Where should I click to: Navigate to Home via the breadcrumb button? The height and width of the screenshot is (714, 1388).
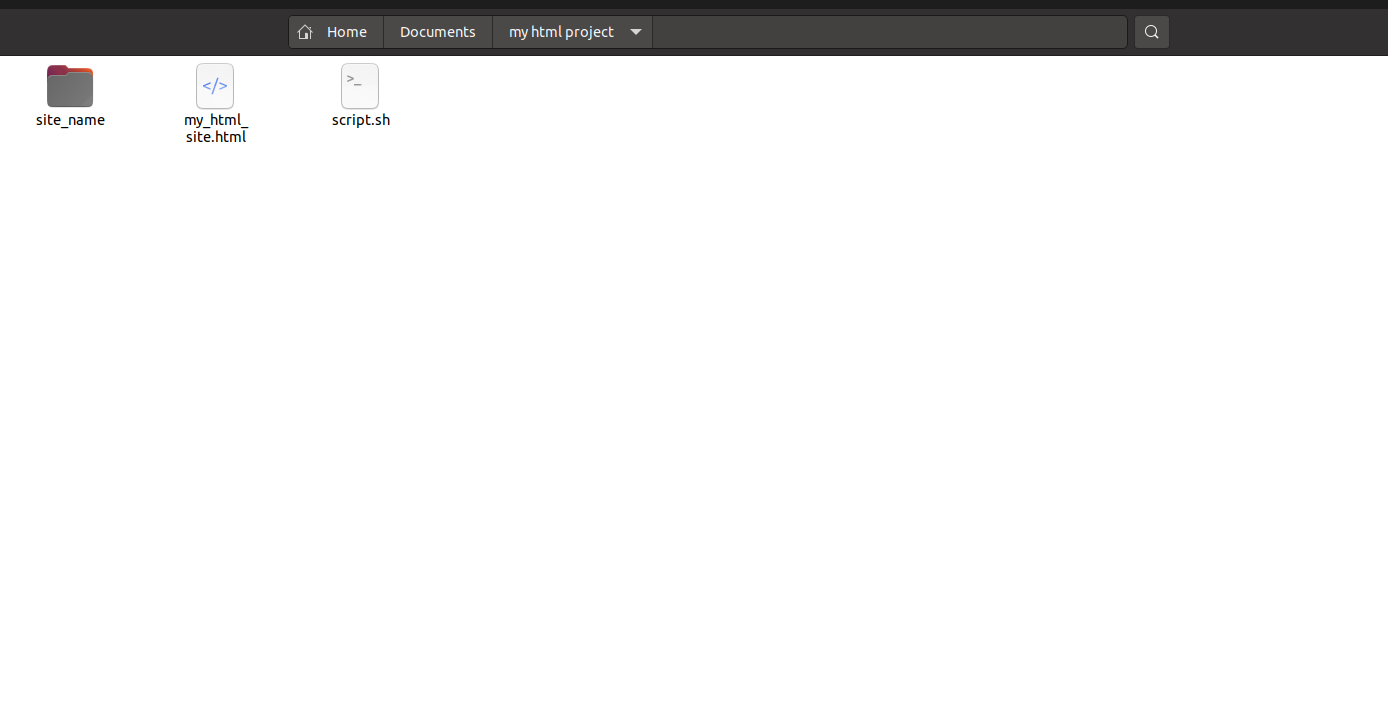346,31
